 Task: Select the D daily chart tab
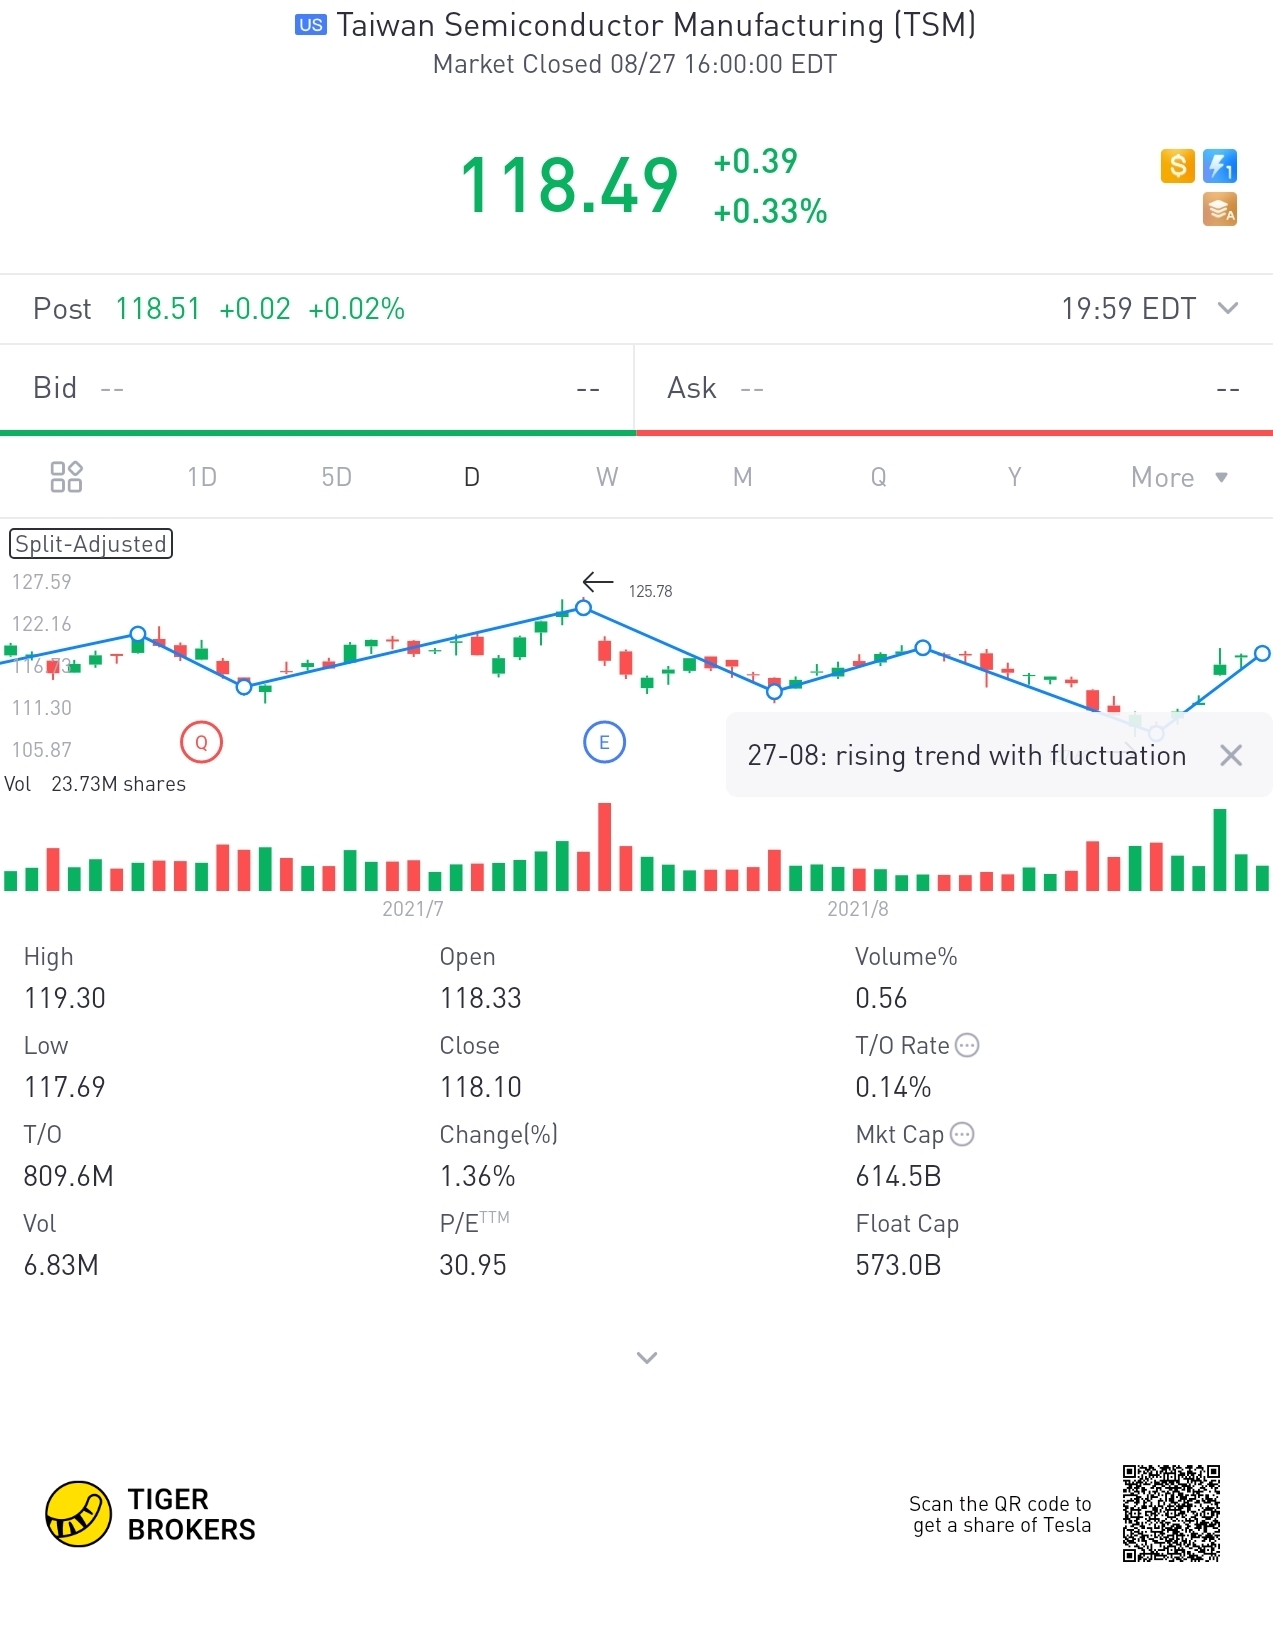pos(472,477)
